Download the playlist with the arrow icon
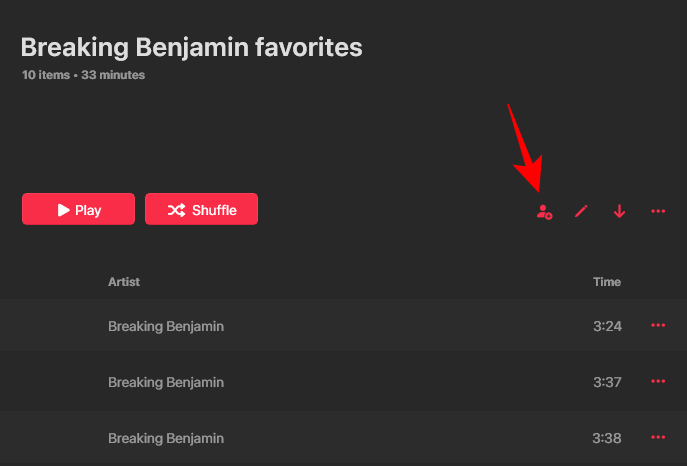The width and height of the screenshot is (687, 466). point(619,211)
